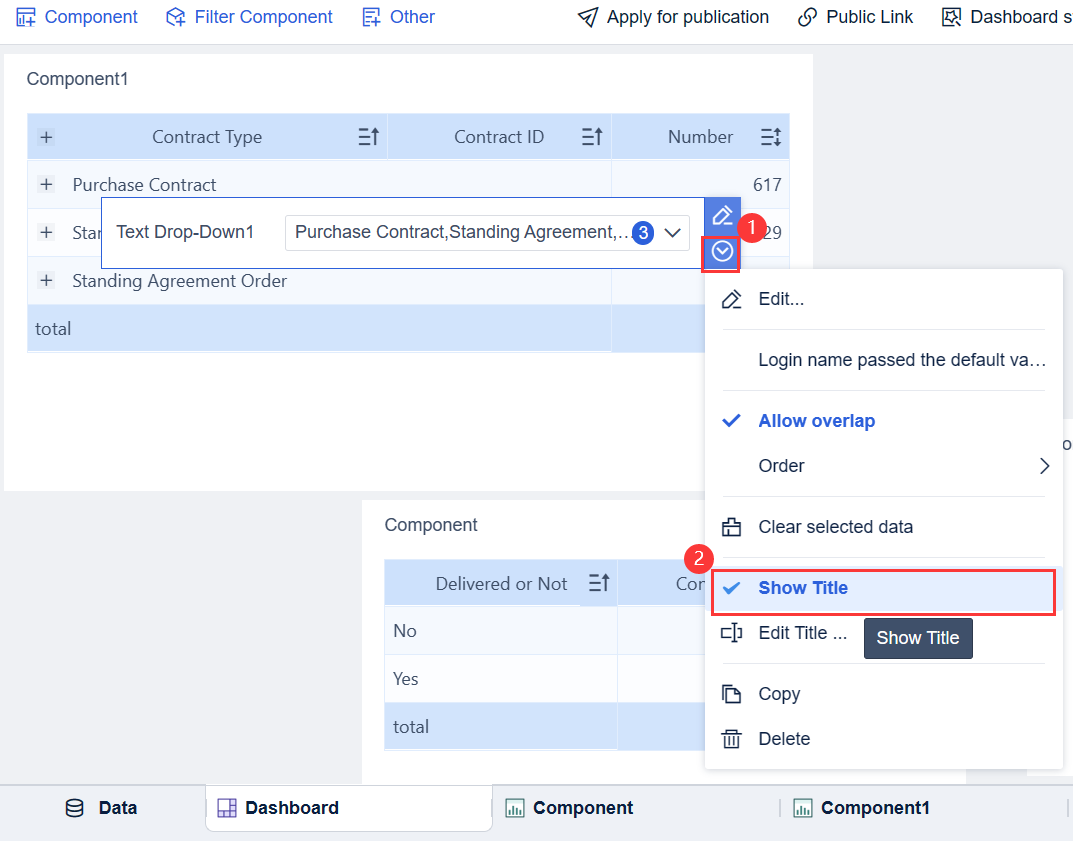
Task: Expand the Standing Agreement Order row
Action: pos(46,281)
